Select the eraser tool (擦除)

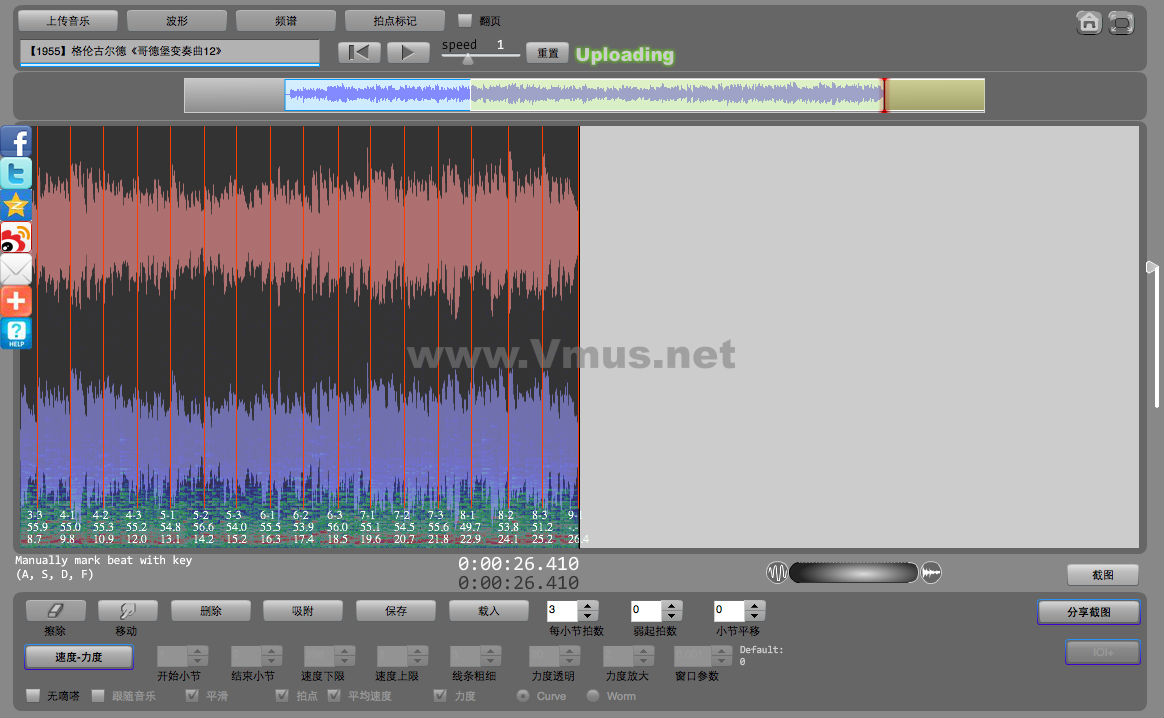(55, 610)
